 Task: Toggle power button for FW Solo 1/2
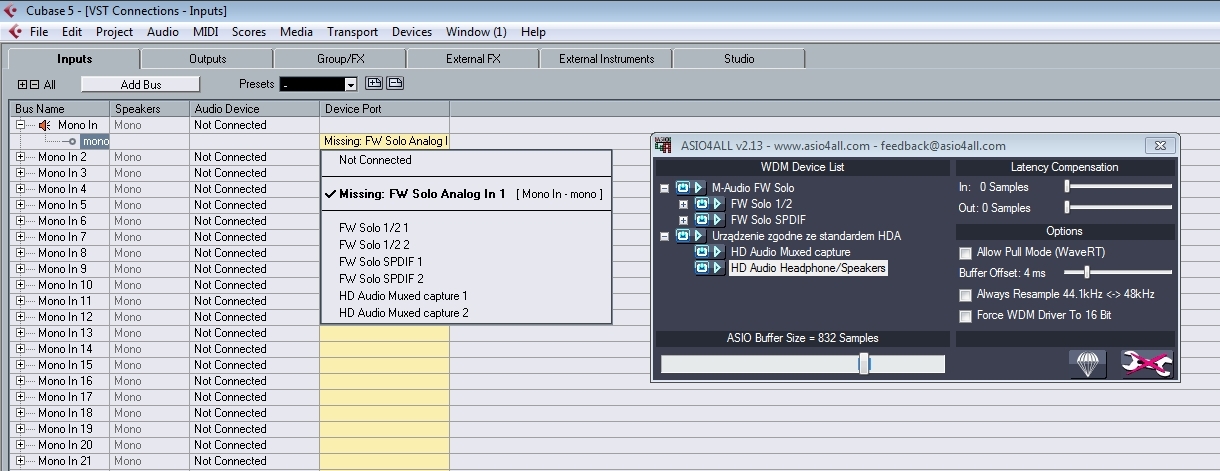coord(701,204)
